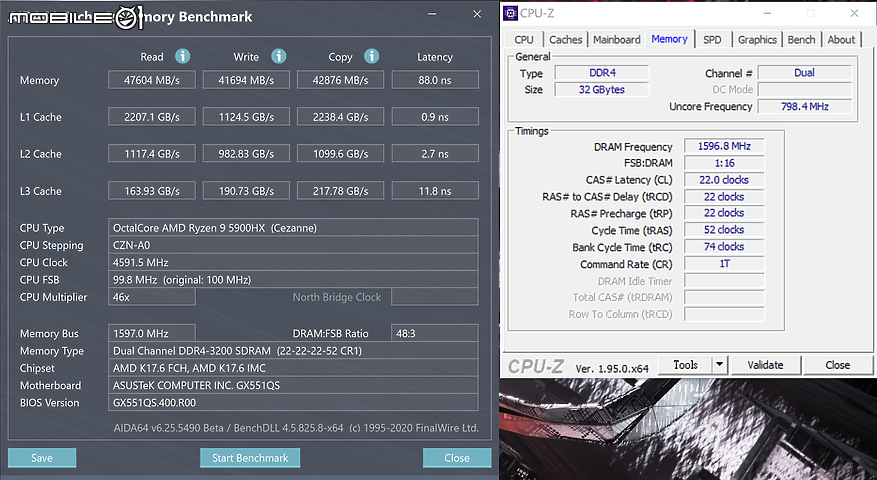Image resolution: width=877 pixels, height=480 pixels.
Task: Select the Channel # field showing Dual
Action: 804,73
